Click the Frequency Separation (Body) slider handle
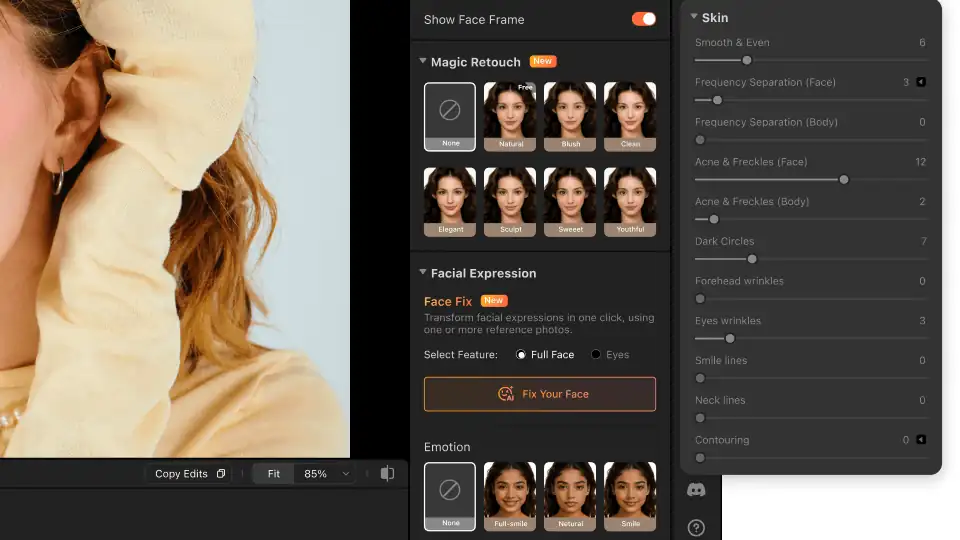The height and width of the screenshot is (540, 960). tap(700, 140)
